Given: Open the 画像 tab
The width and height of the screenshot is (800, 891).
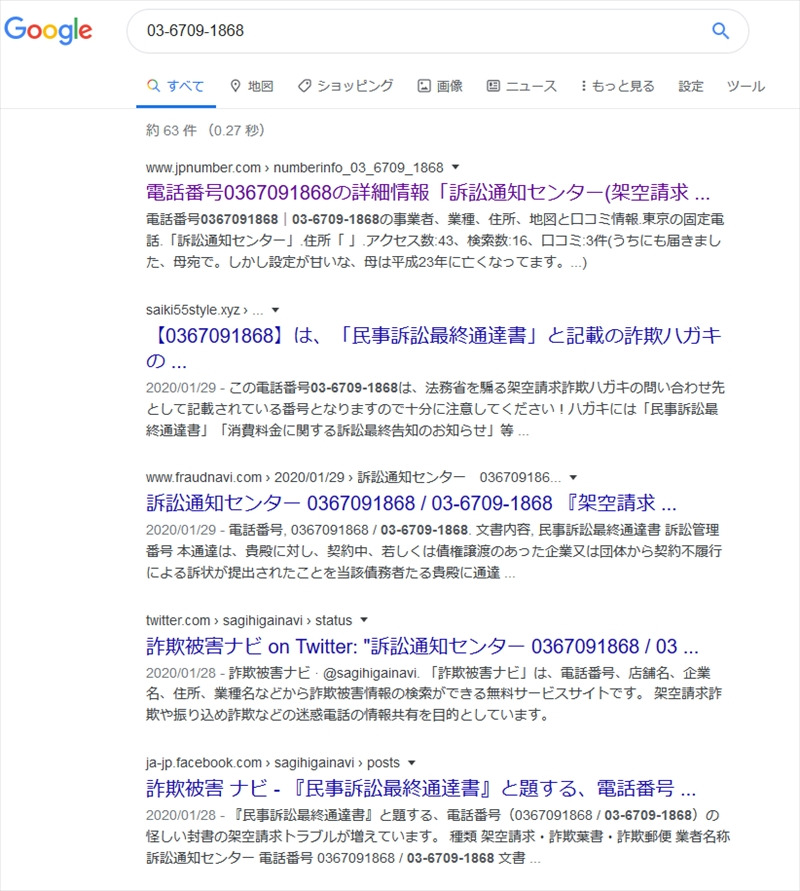Looking at the screenshot, I should [x=440, y=86].
